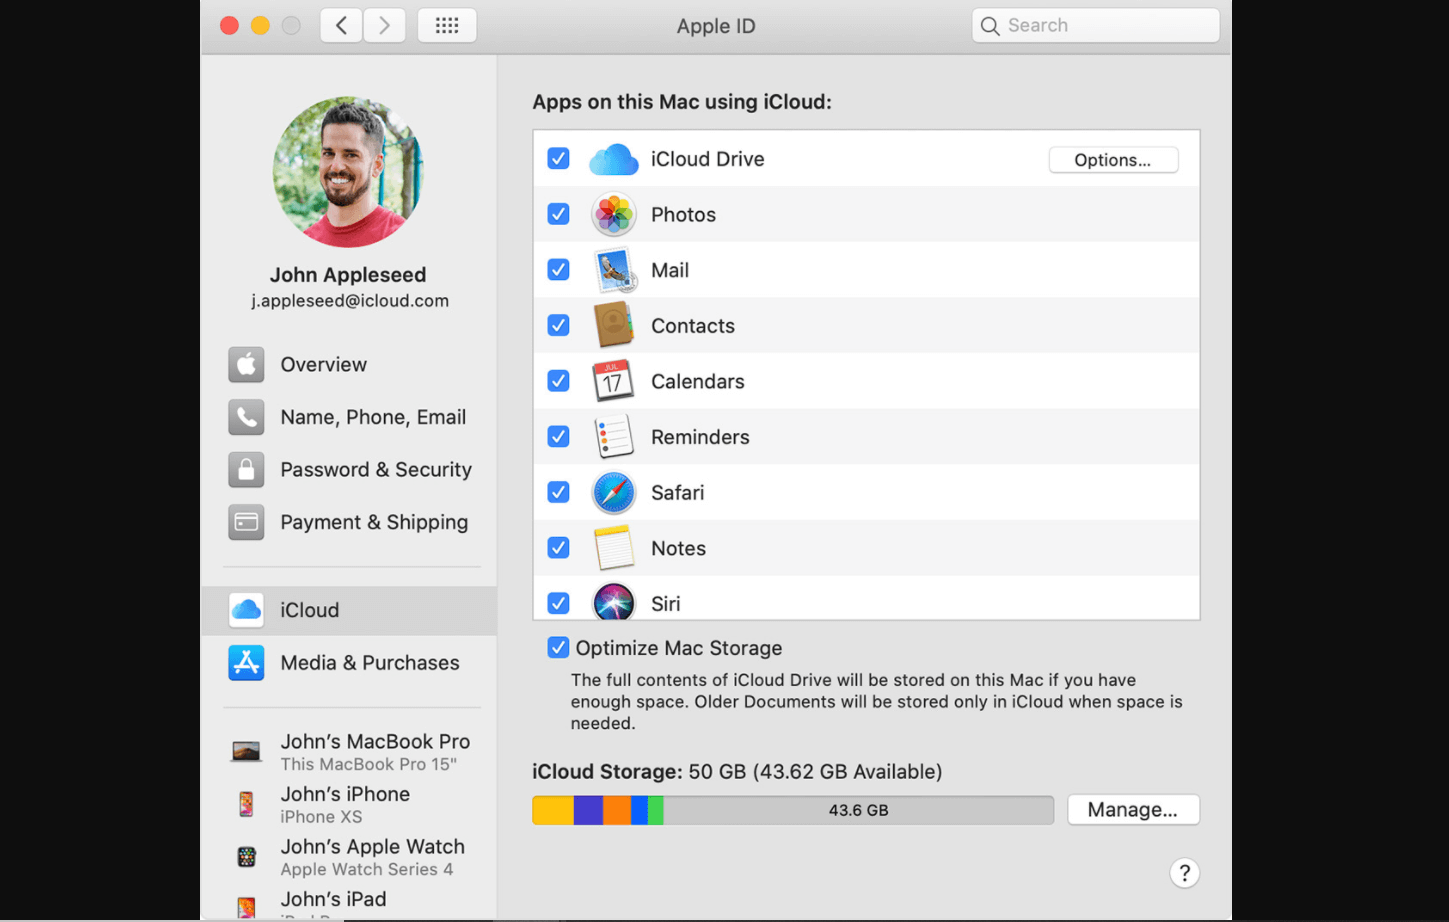
Task: Go back with the left arrow button
Action: coord(341,25)
